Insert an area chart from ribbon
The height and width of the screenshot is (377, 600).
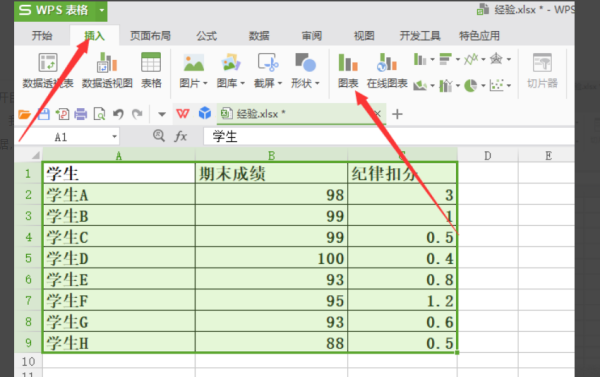[x=420, y=85]
